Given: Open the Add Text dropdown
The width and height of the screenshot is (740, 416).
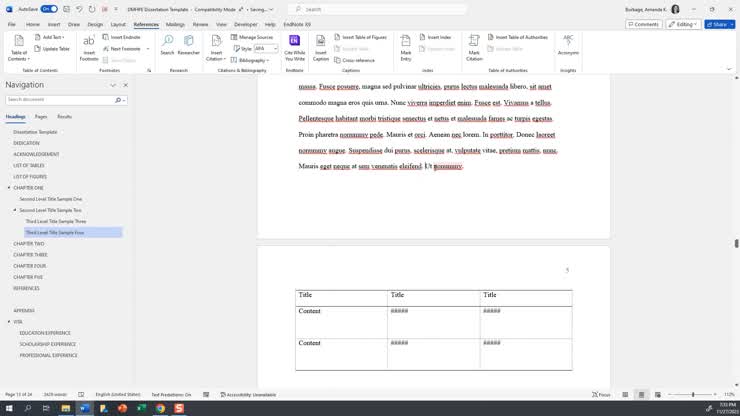Looking at the screenshot, I should [50, 37].
